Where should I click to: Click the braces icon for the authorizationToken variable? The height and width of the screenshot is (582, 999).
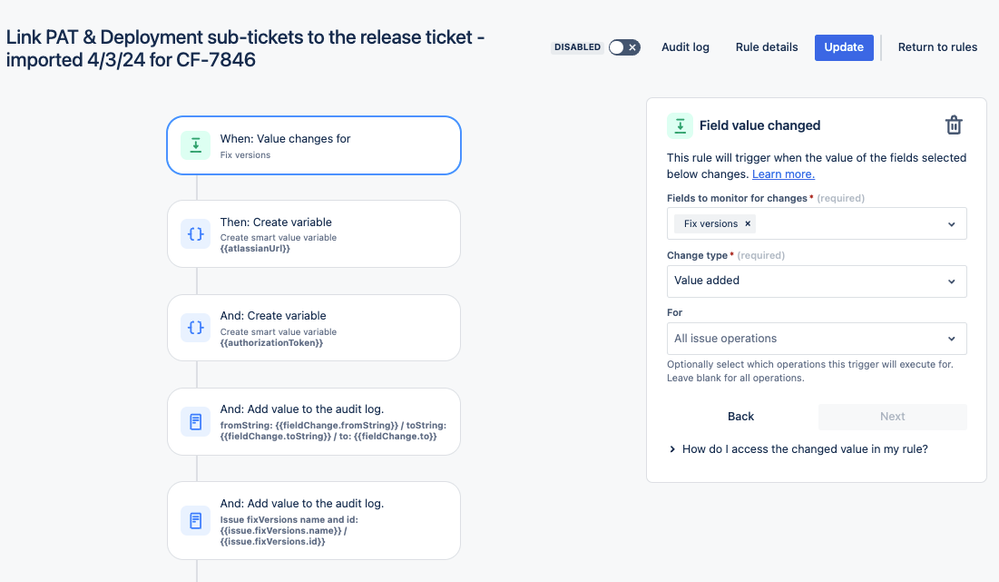(x=196, y=327)
